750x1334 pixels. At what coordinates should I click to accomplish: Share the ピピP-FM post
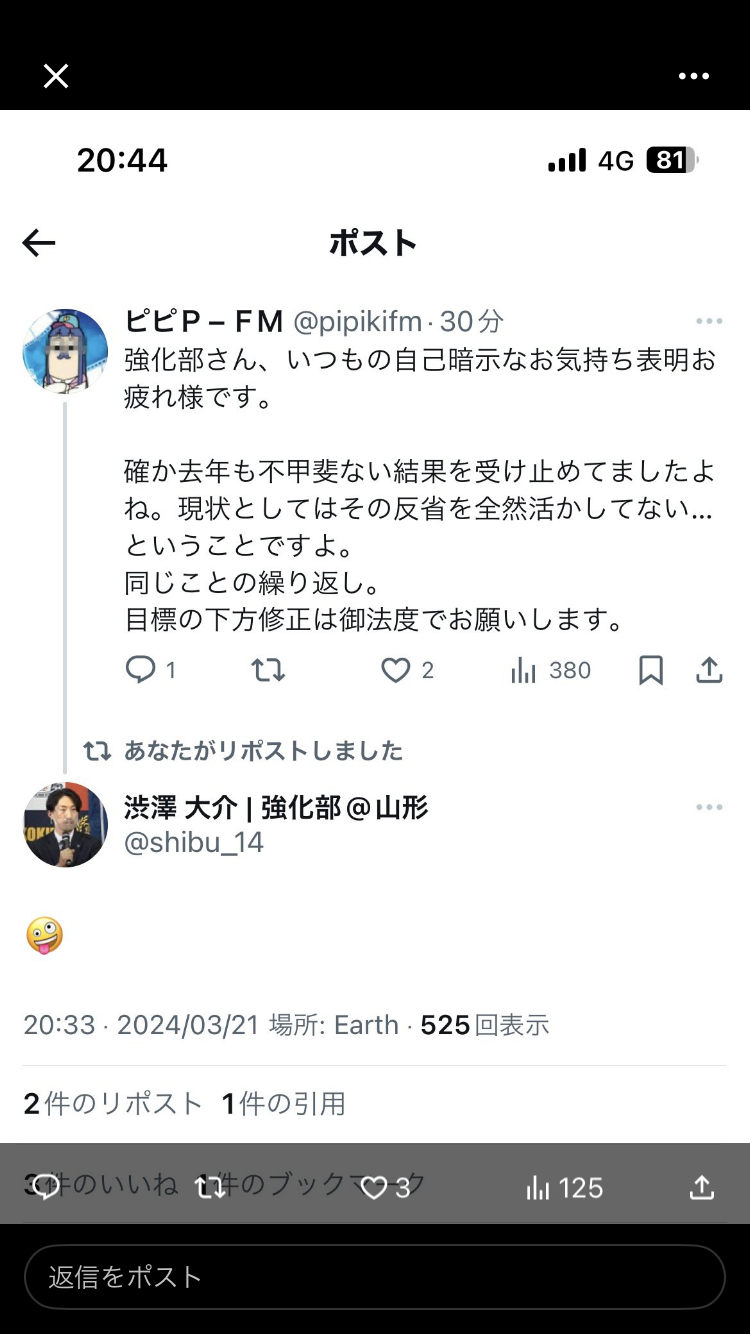pyautogui.click(x=709, y=670)
